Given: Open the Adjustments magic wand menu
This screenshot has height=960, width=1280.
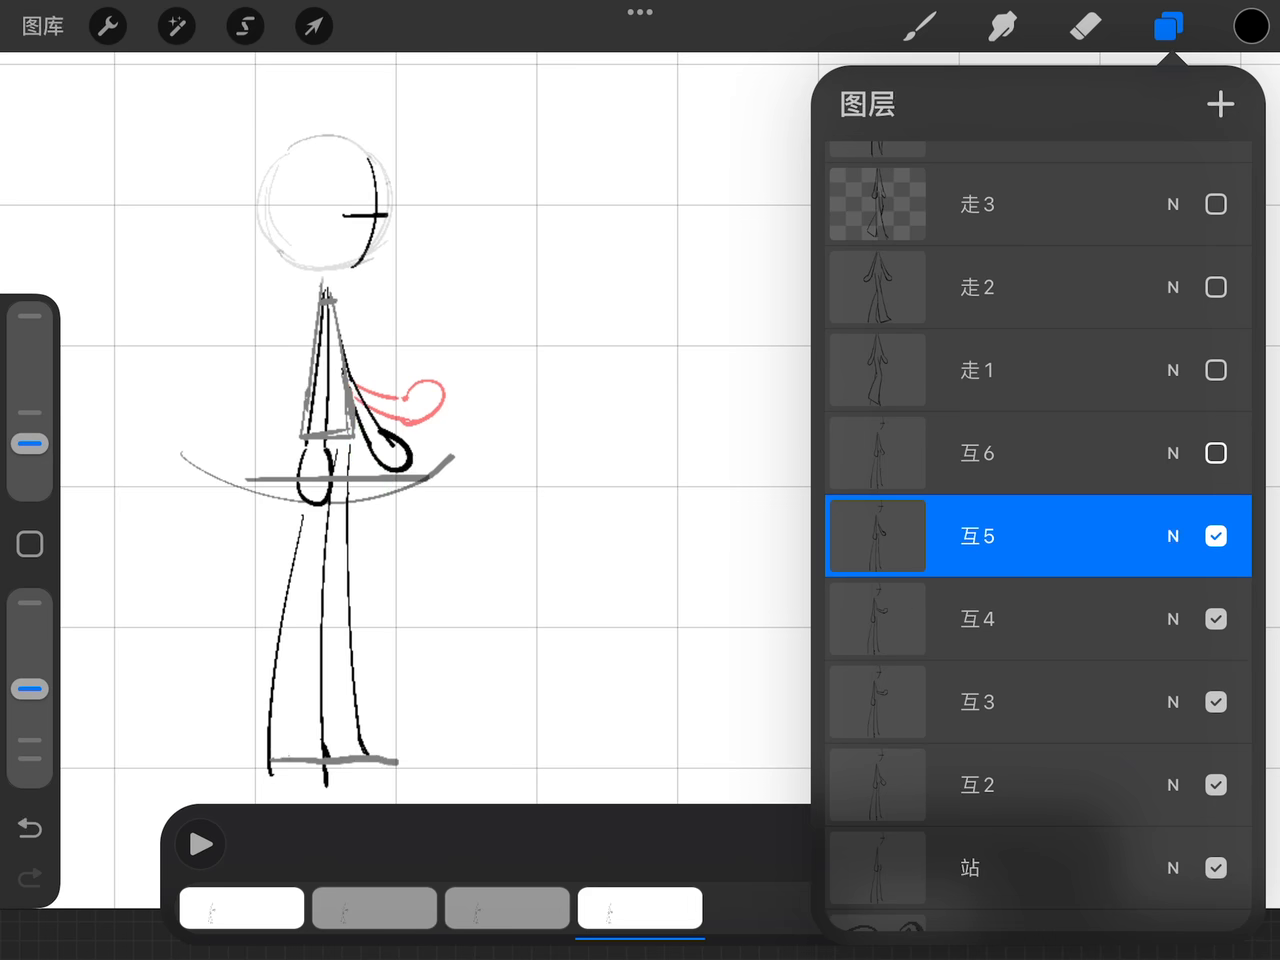Looking at the screenshot, I should (176, 26).
